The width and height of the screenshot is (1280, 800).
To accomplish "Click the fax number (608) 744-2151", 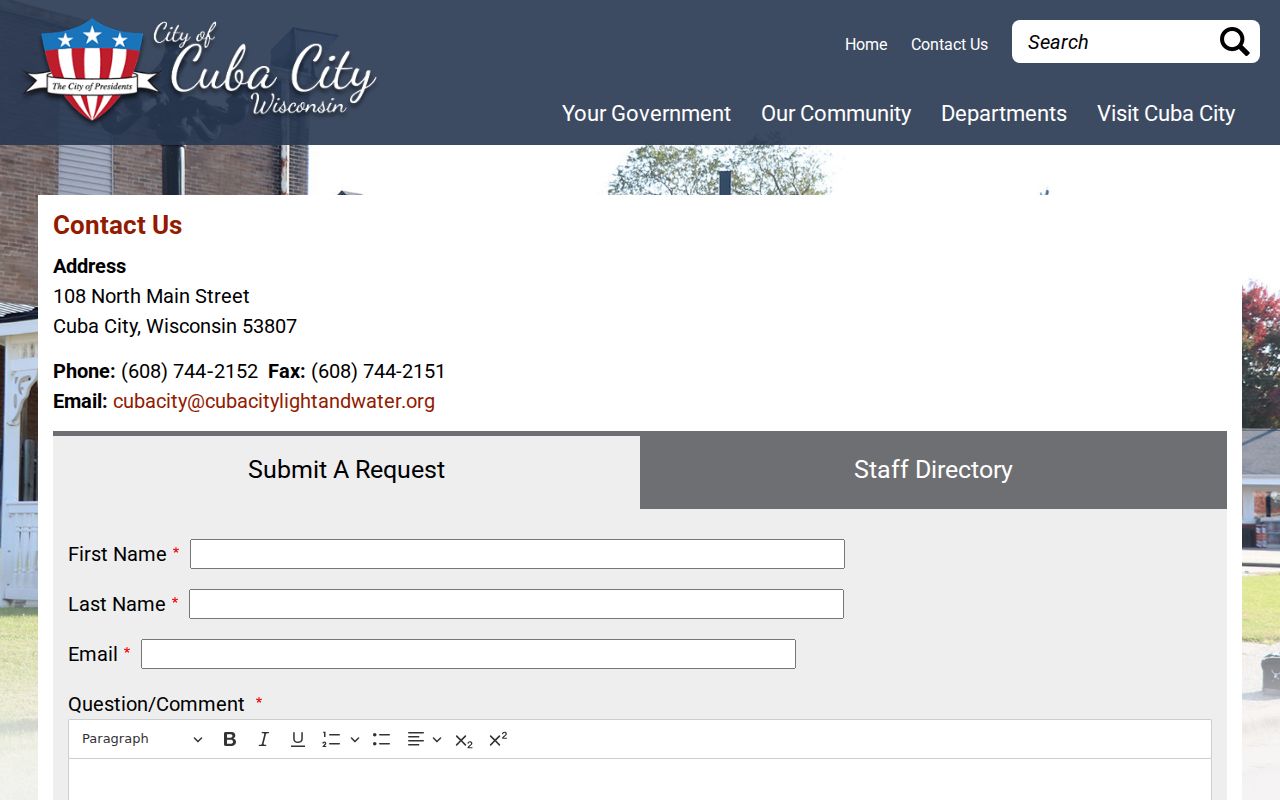I will tap(378, 371).
